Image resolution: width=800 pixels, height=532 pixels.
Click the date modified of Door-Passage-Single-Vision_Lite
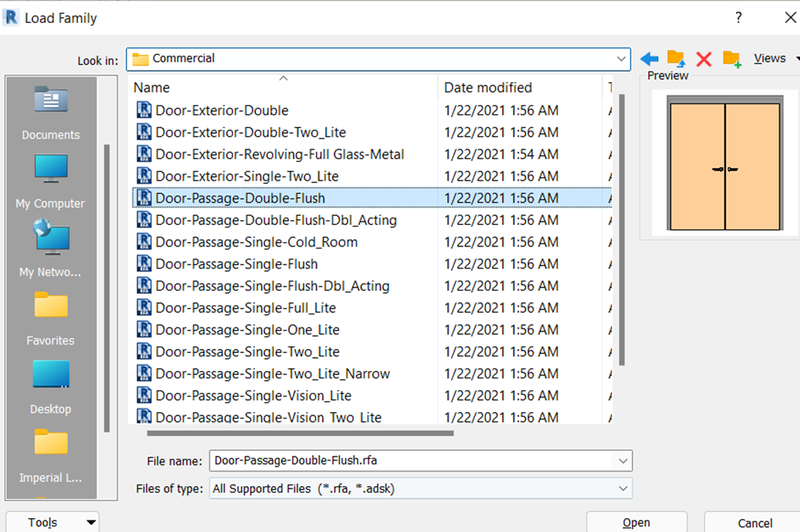pos(501,395)
